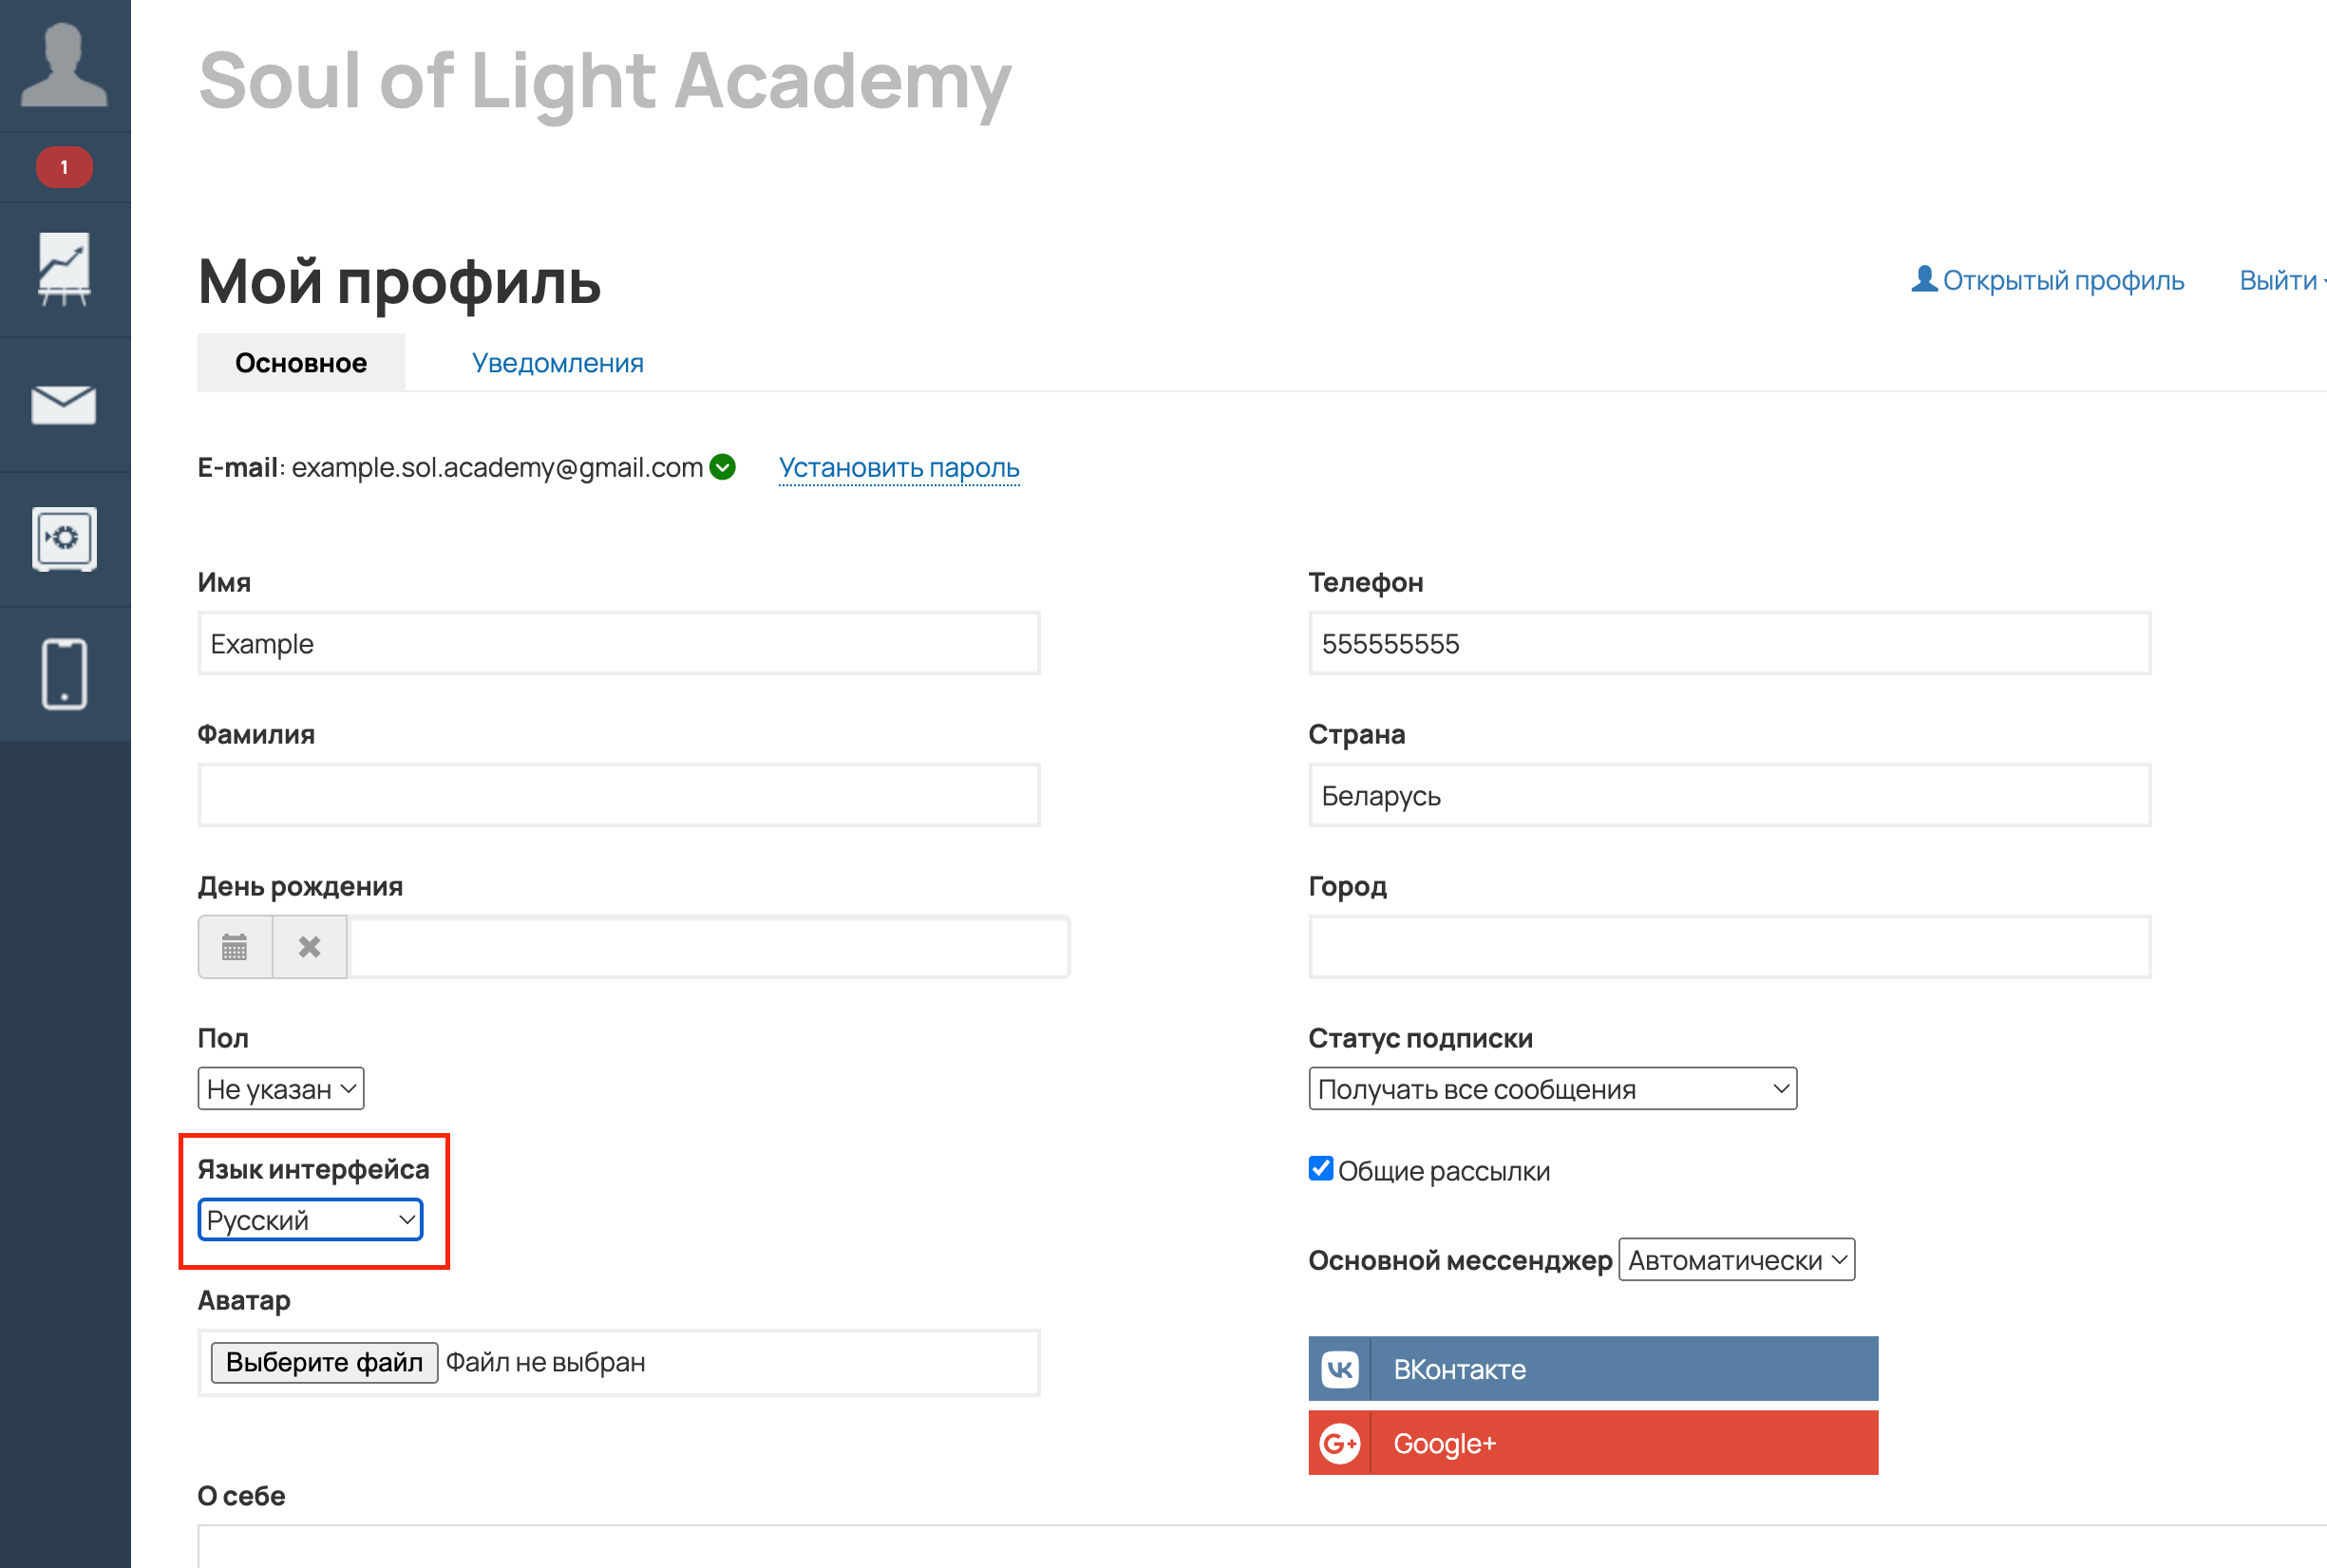Select the Основное tab

tap(301, 363)
